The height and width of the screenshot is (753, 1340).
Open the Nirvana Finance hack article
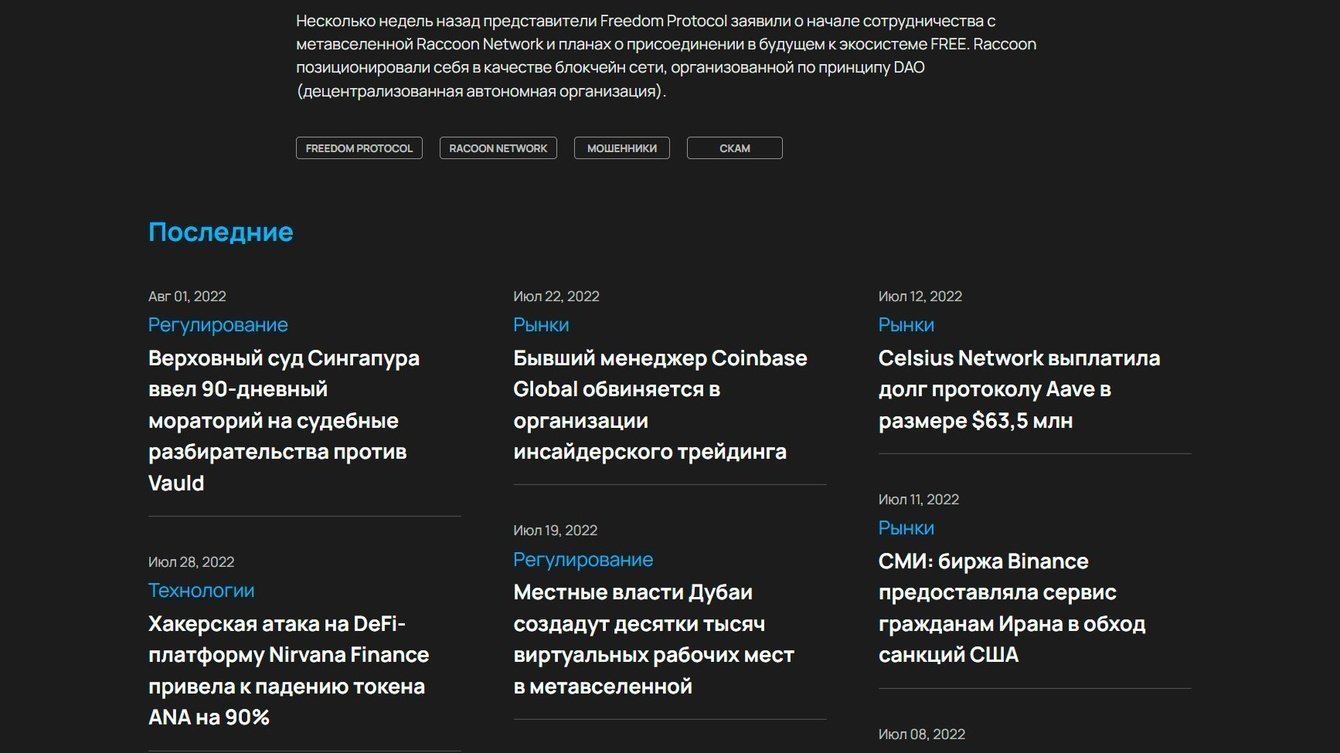pos(288,670)
